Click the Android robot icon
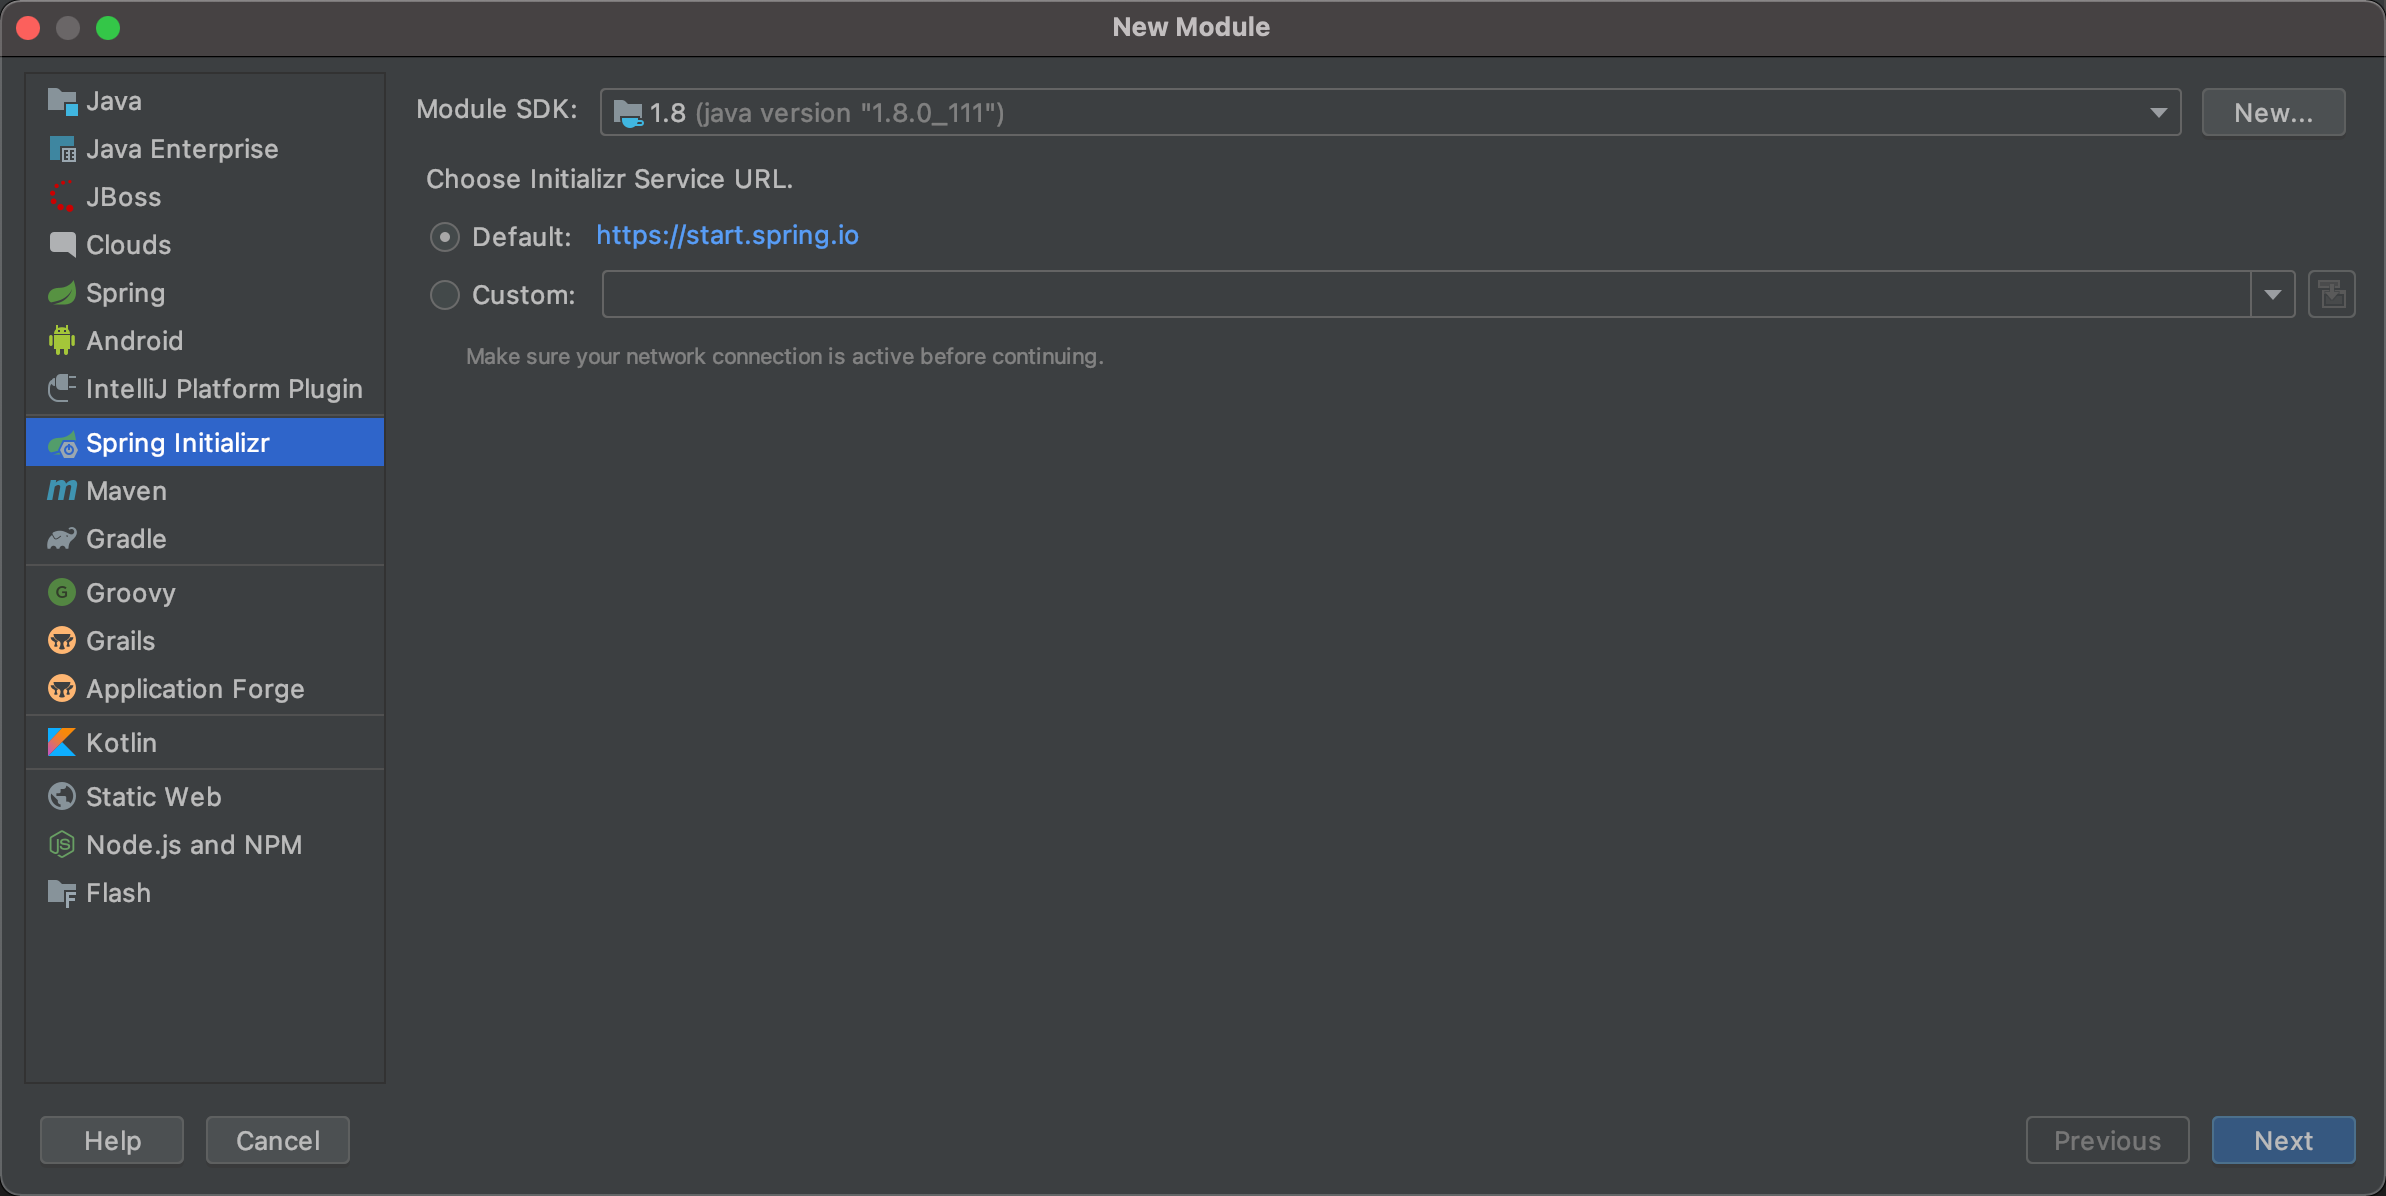 (x=62, y=341)
